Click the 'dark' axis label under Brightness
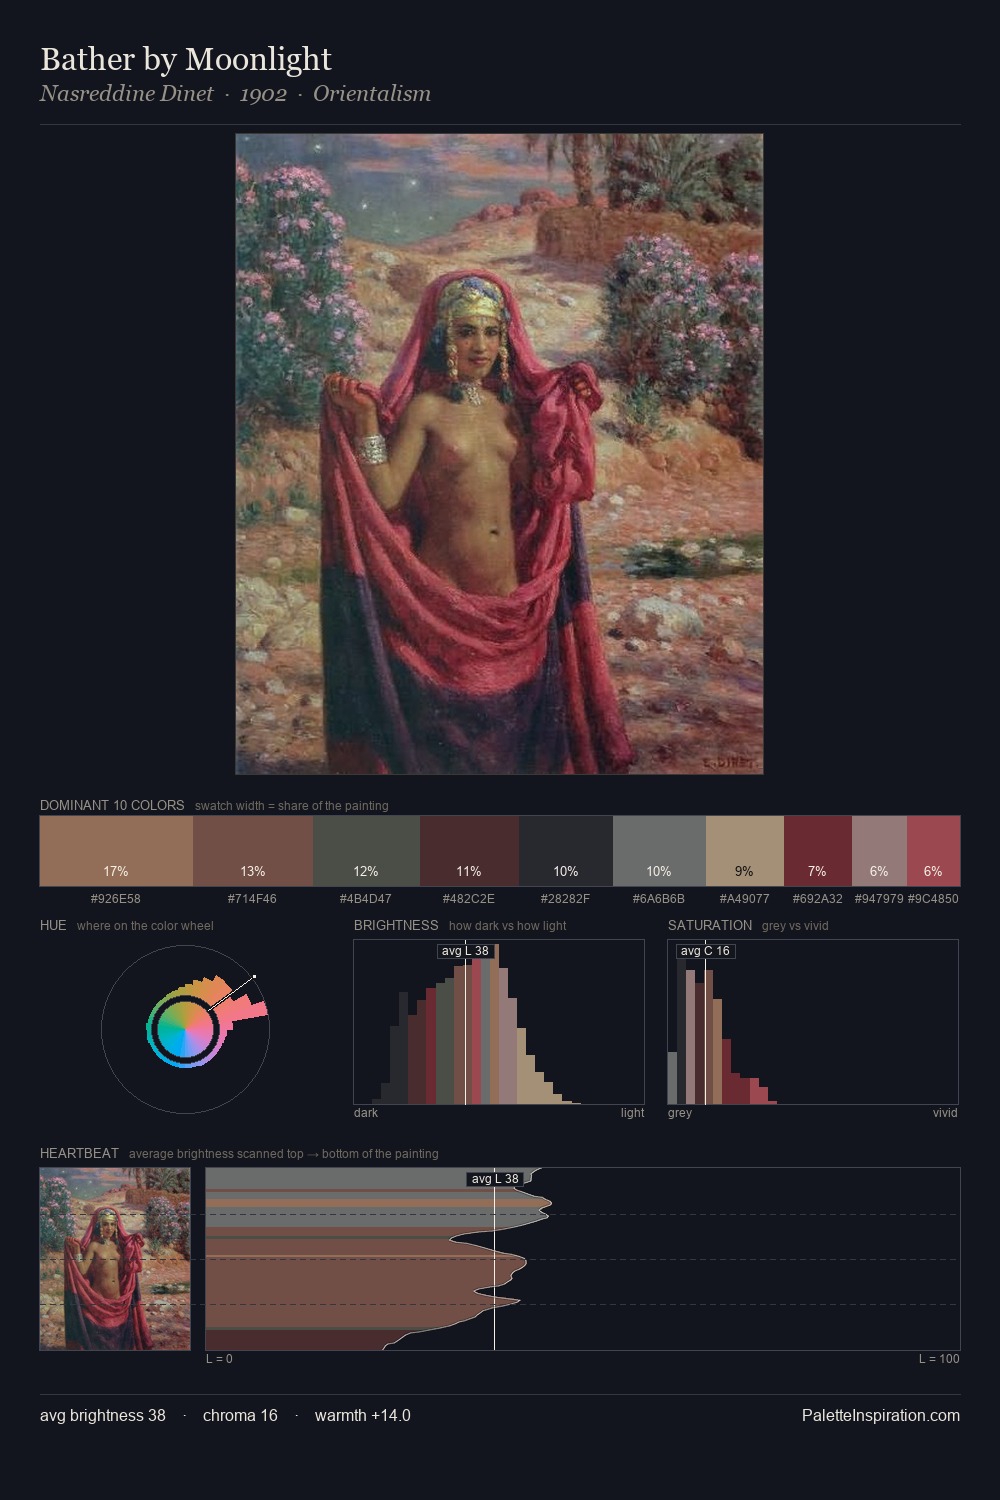Image resolution: width=1000 pixels, height=1500 pixels. (366, 1113)
